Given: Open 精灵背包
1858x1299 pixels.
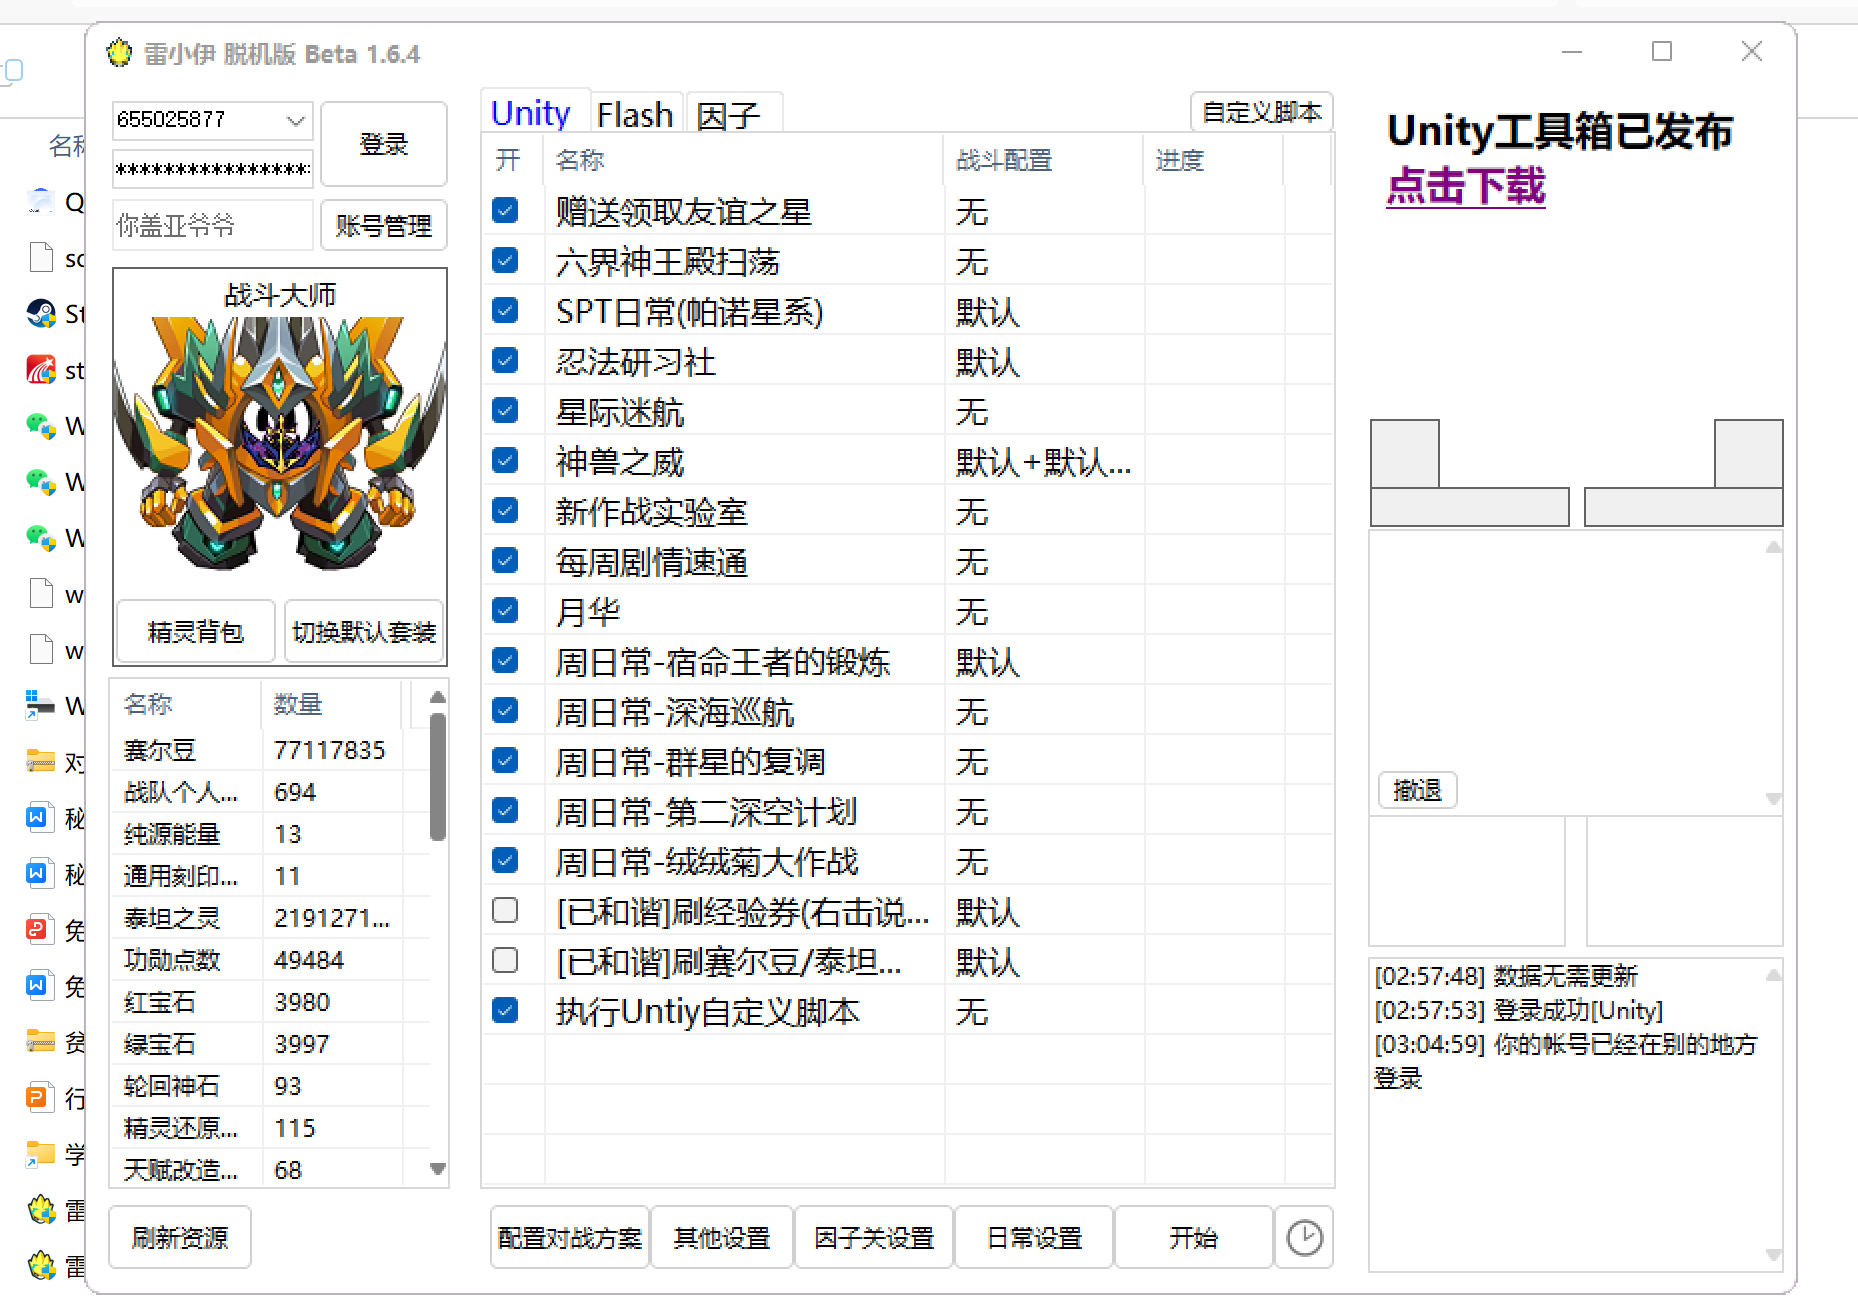Looking at the screenshot, I should tap(196, 632).
